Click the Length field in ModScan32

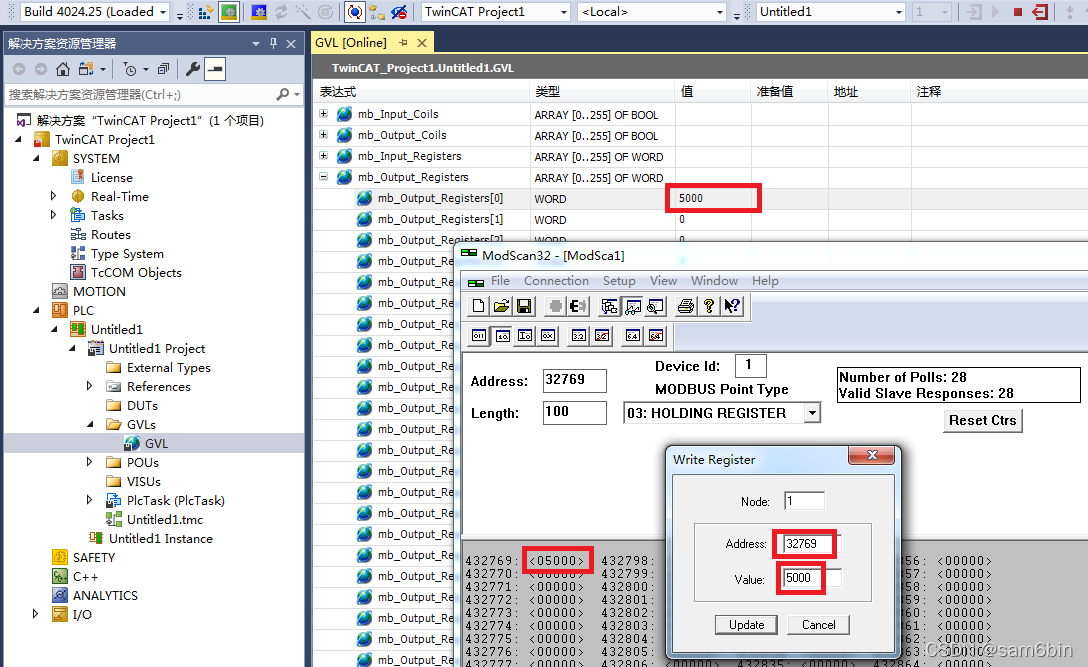pyautogui.click(x=575, y=412)
